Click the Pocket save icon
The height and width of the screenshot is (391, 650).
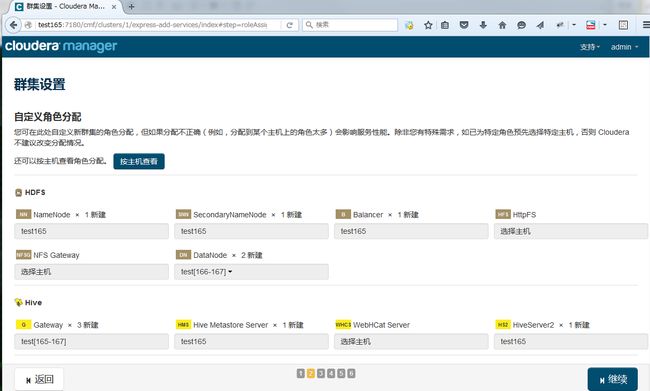[464, 25]
